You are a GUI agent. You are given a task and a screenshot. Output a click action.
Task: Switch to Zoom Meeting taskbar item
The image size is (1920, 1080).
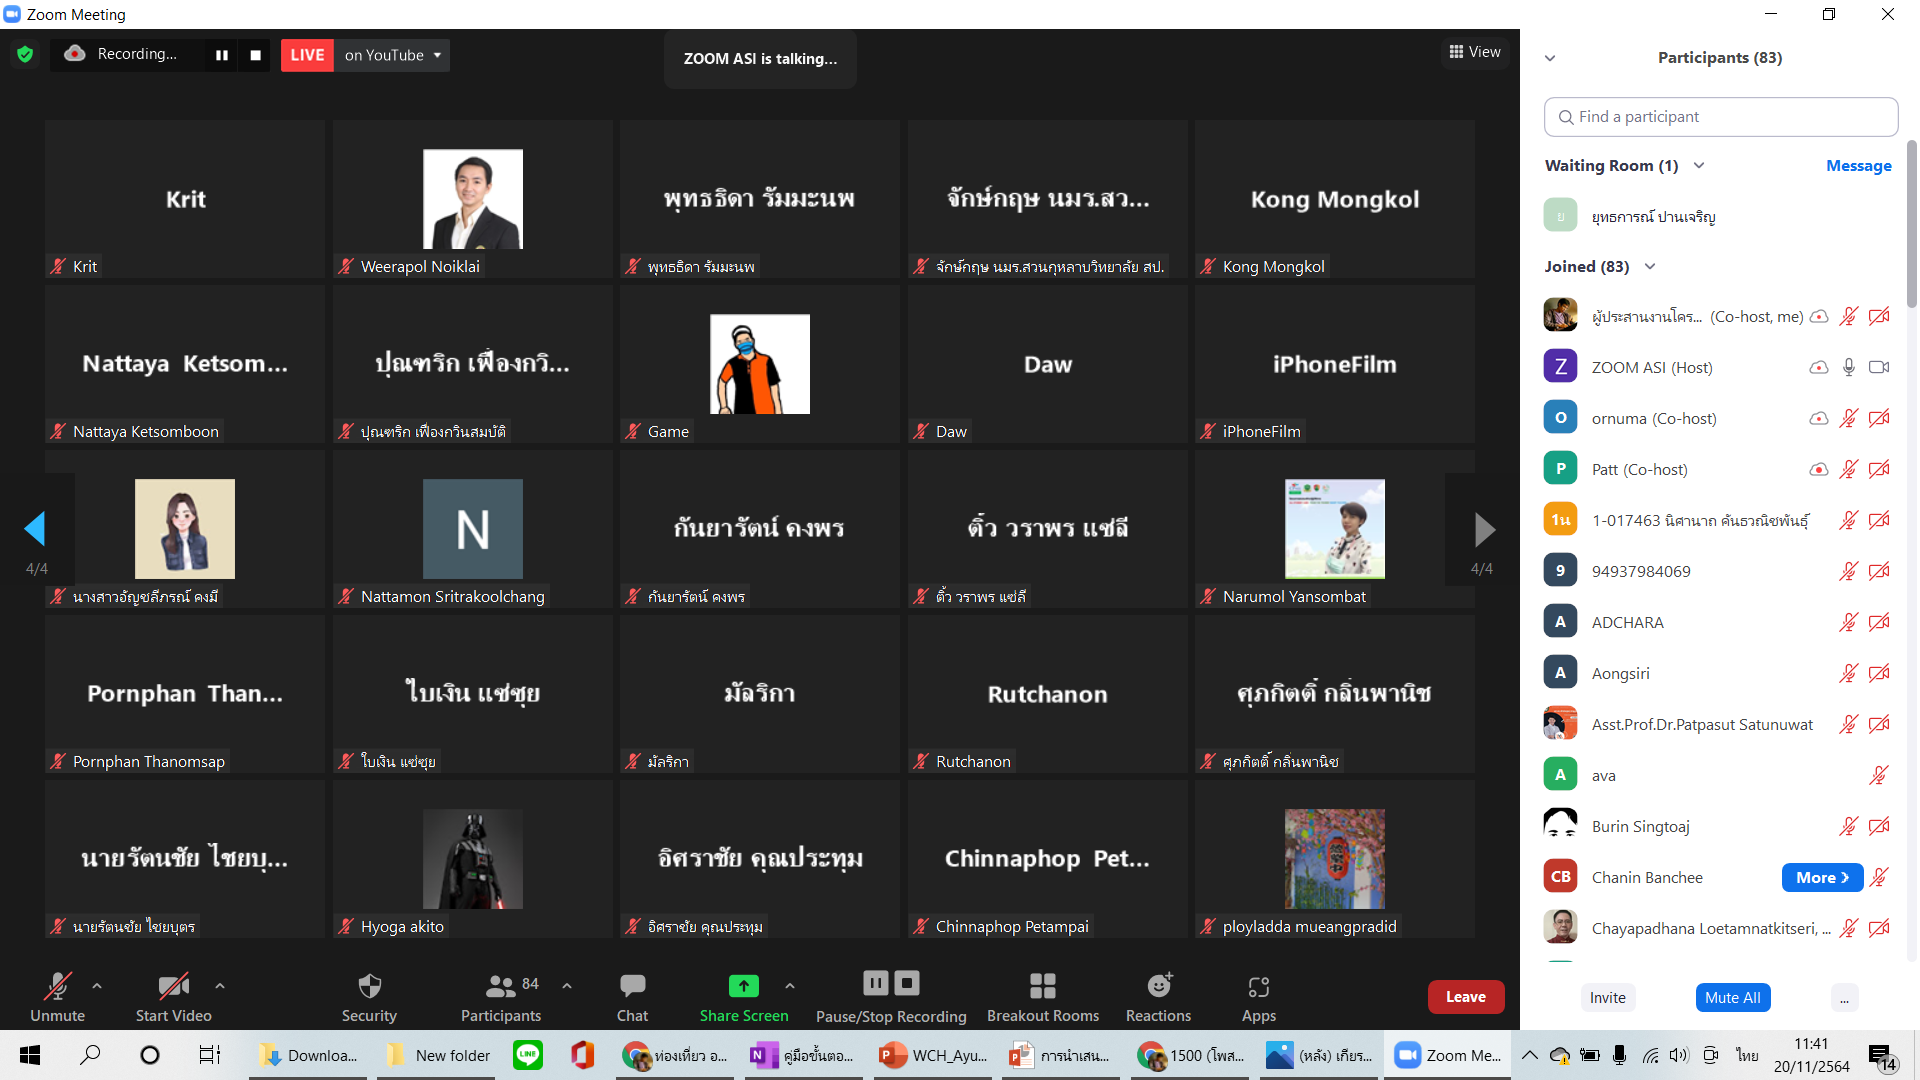click(1449, 1055)
